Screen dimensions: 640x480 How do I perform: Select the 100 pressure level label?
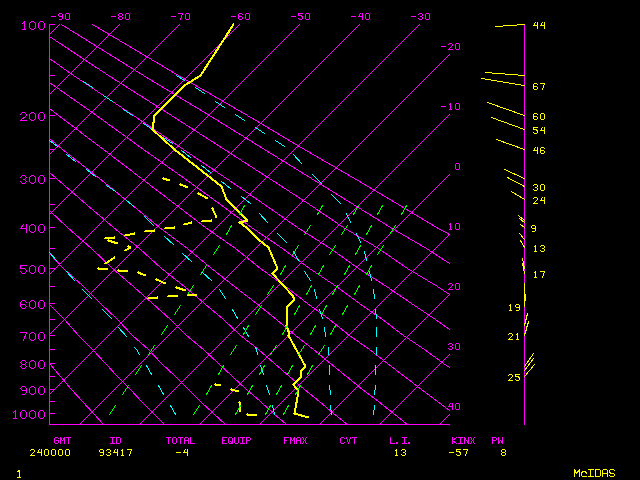(x=33, y=25)
